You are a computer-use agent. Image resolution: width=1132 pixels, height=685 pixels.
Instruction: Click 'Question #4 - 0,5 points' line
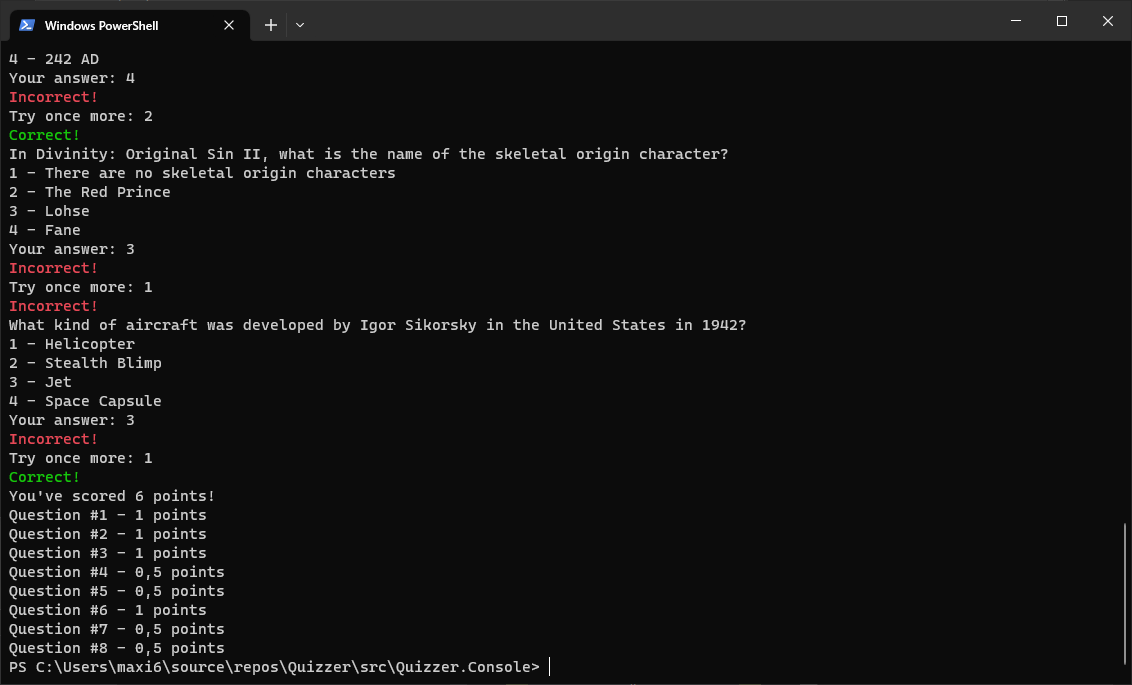(117, 572)
